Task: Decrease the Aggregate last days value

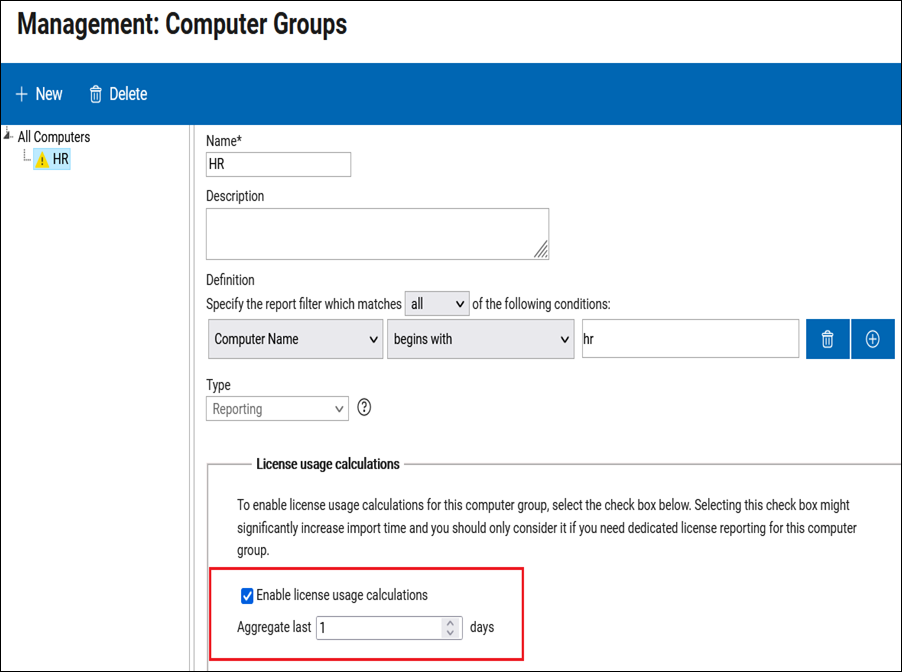Action: (450, 633)
